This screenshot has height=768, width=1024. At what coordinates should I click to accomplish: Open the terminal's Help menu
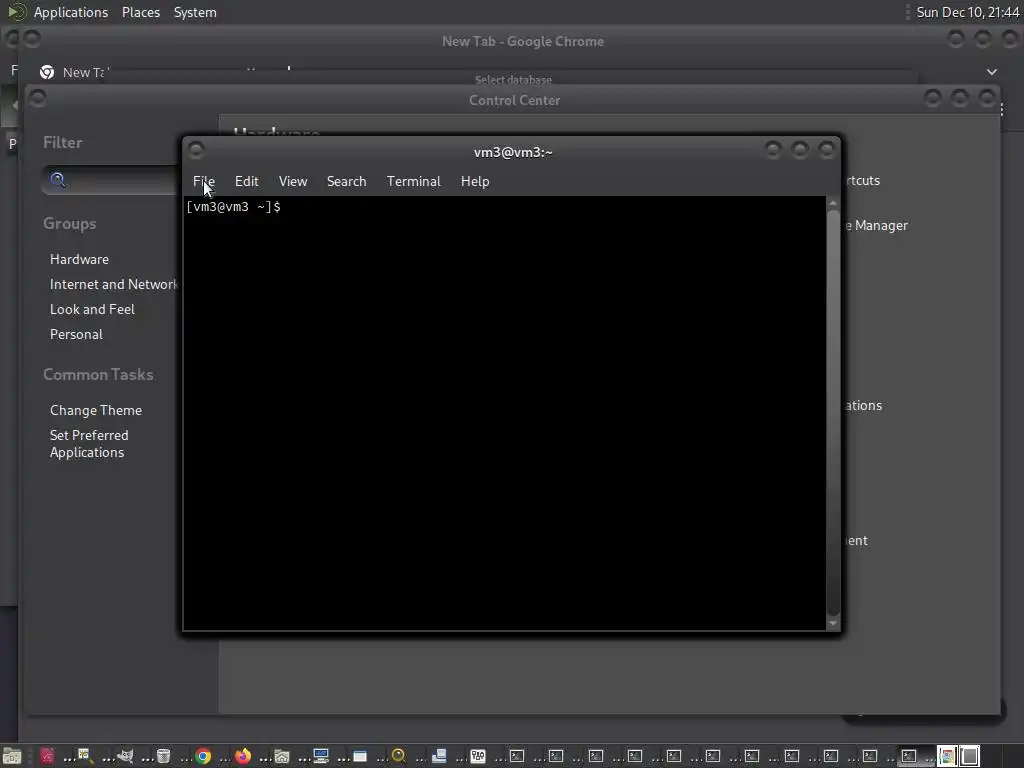pos(475,182)
